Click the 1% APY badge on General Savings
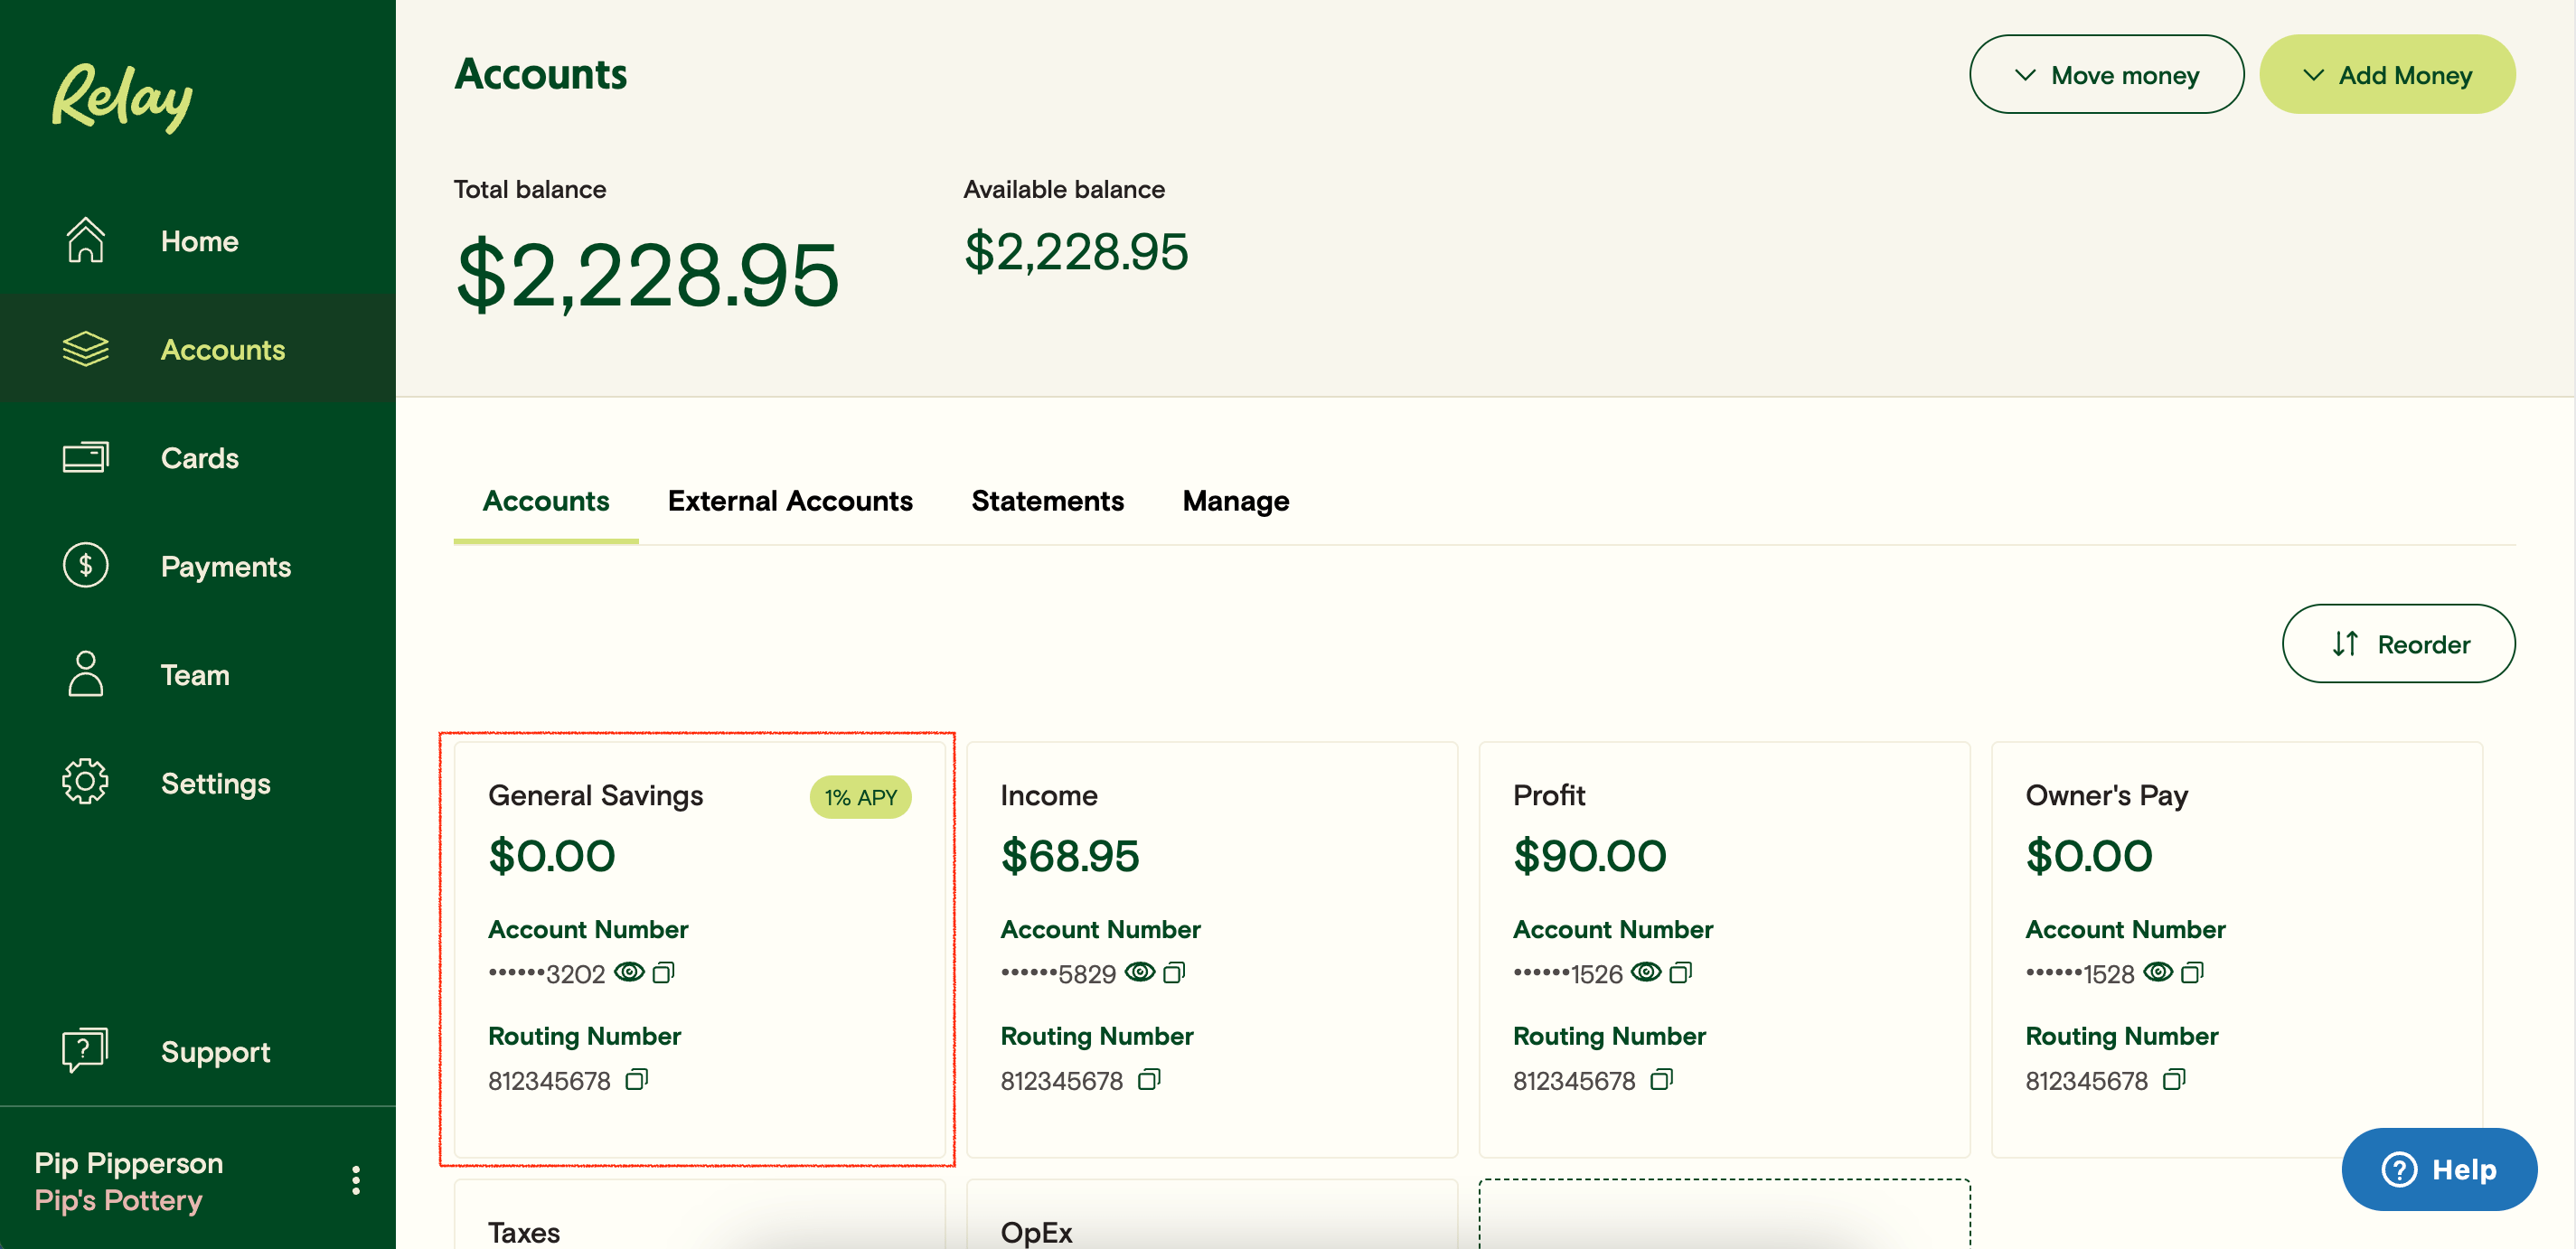The height and width of the screenshot is (1249, 2576). (x=860, y=797)
